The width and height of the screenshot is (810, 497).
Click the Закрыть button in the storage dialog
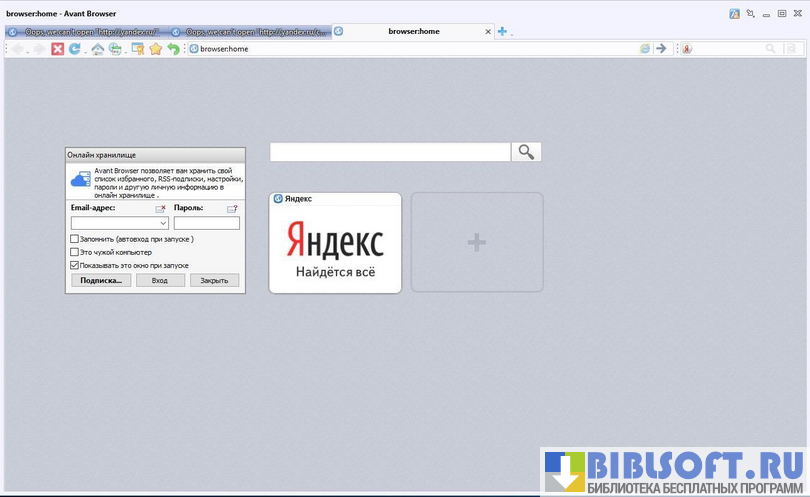(214, 281)
